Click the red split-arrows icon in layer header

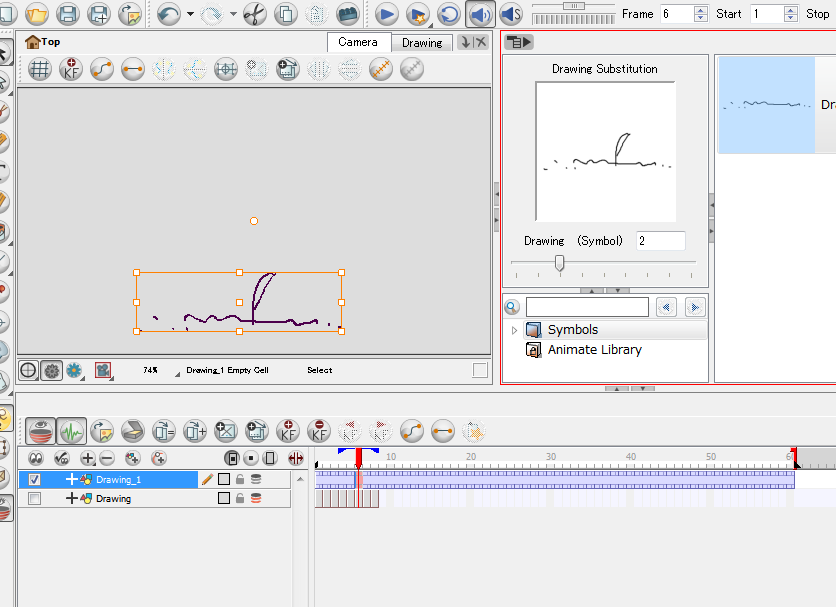pyautogui.click(x=295, y=458)
